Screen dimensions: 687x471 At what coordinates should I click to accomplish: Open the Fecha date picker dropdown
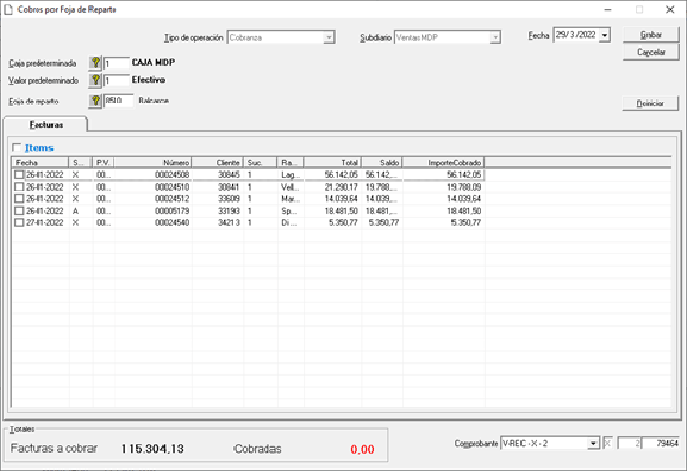(605, 36)
